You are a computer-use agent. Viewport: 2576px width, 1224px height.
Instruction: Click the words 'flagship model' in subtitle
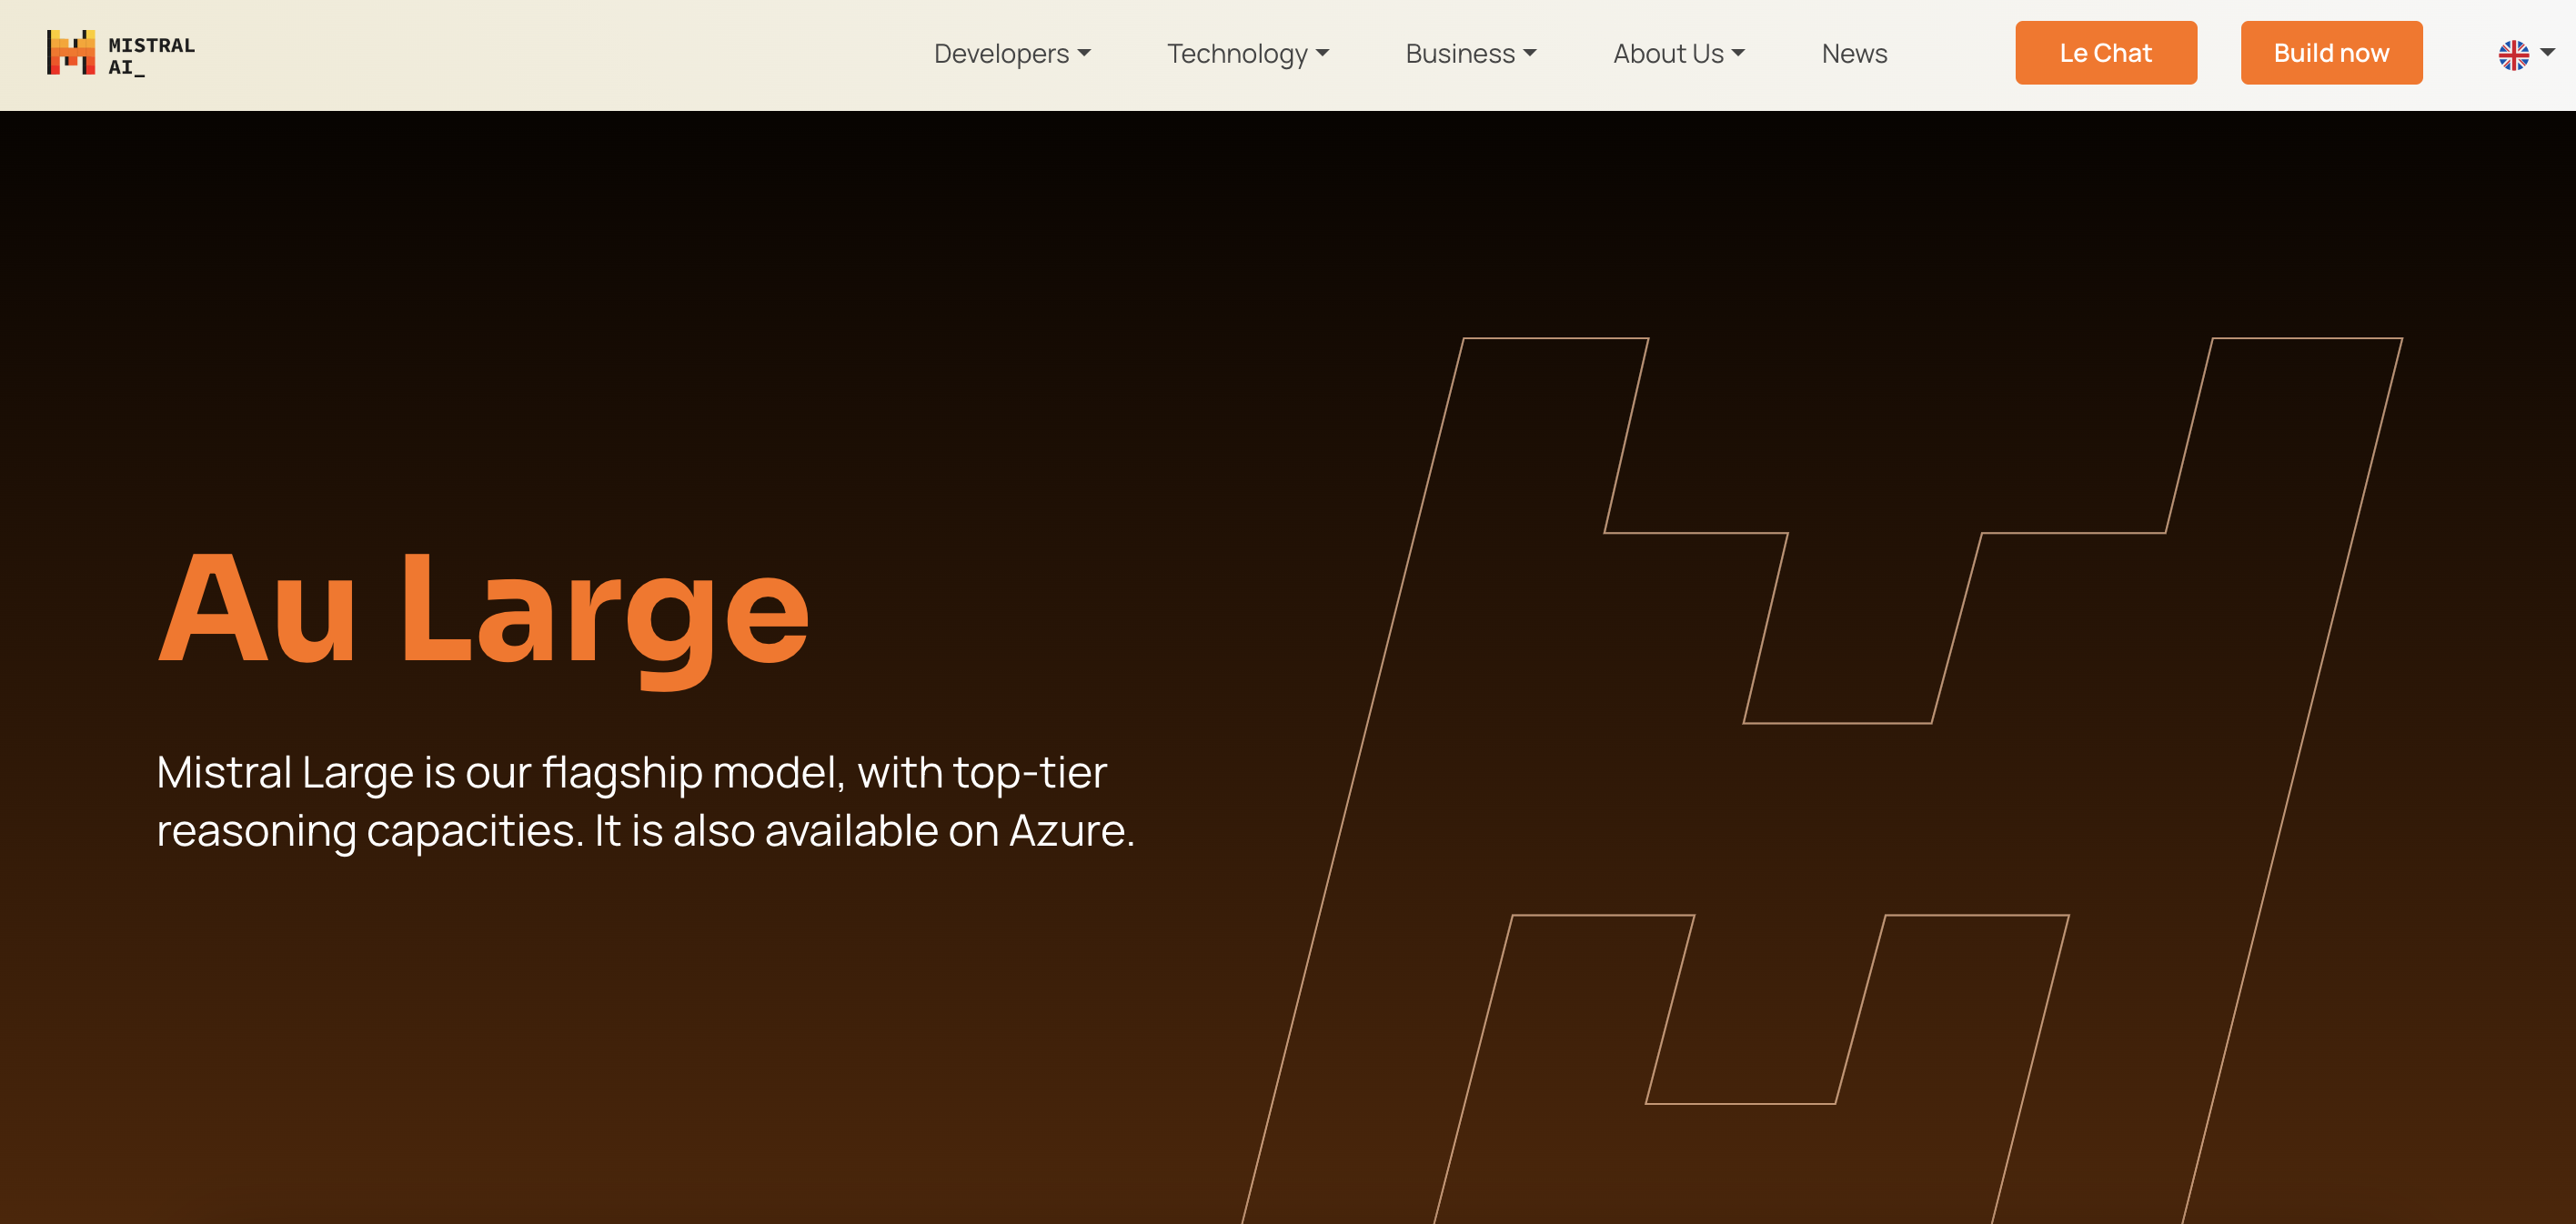[692, 773]
